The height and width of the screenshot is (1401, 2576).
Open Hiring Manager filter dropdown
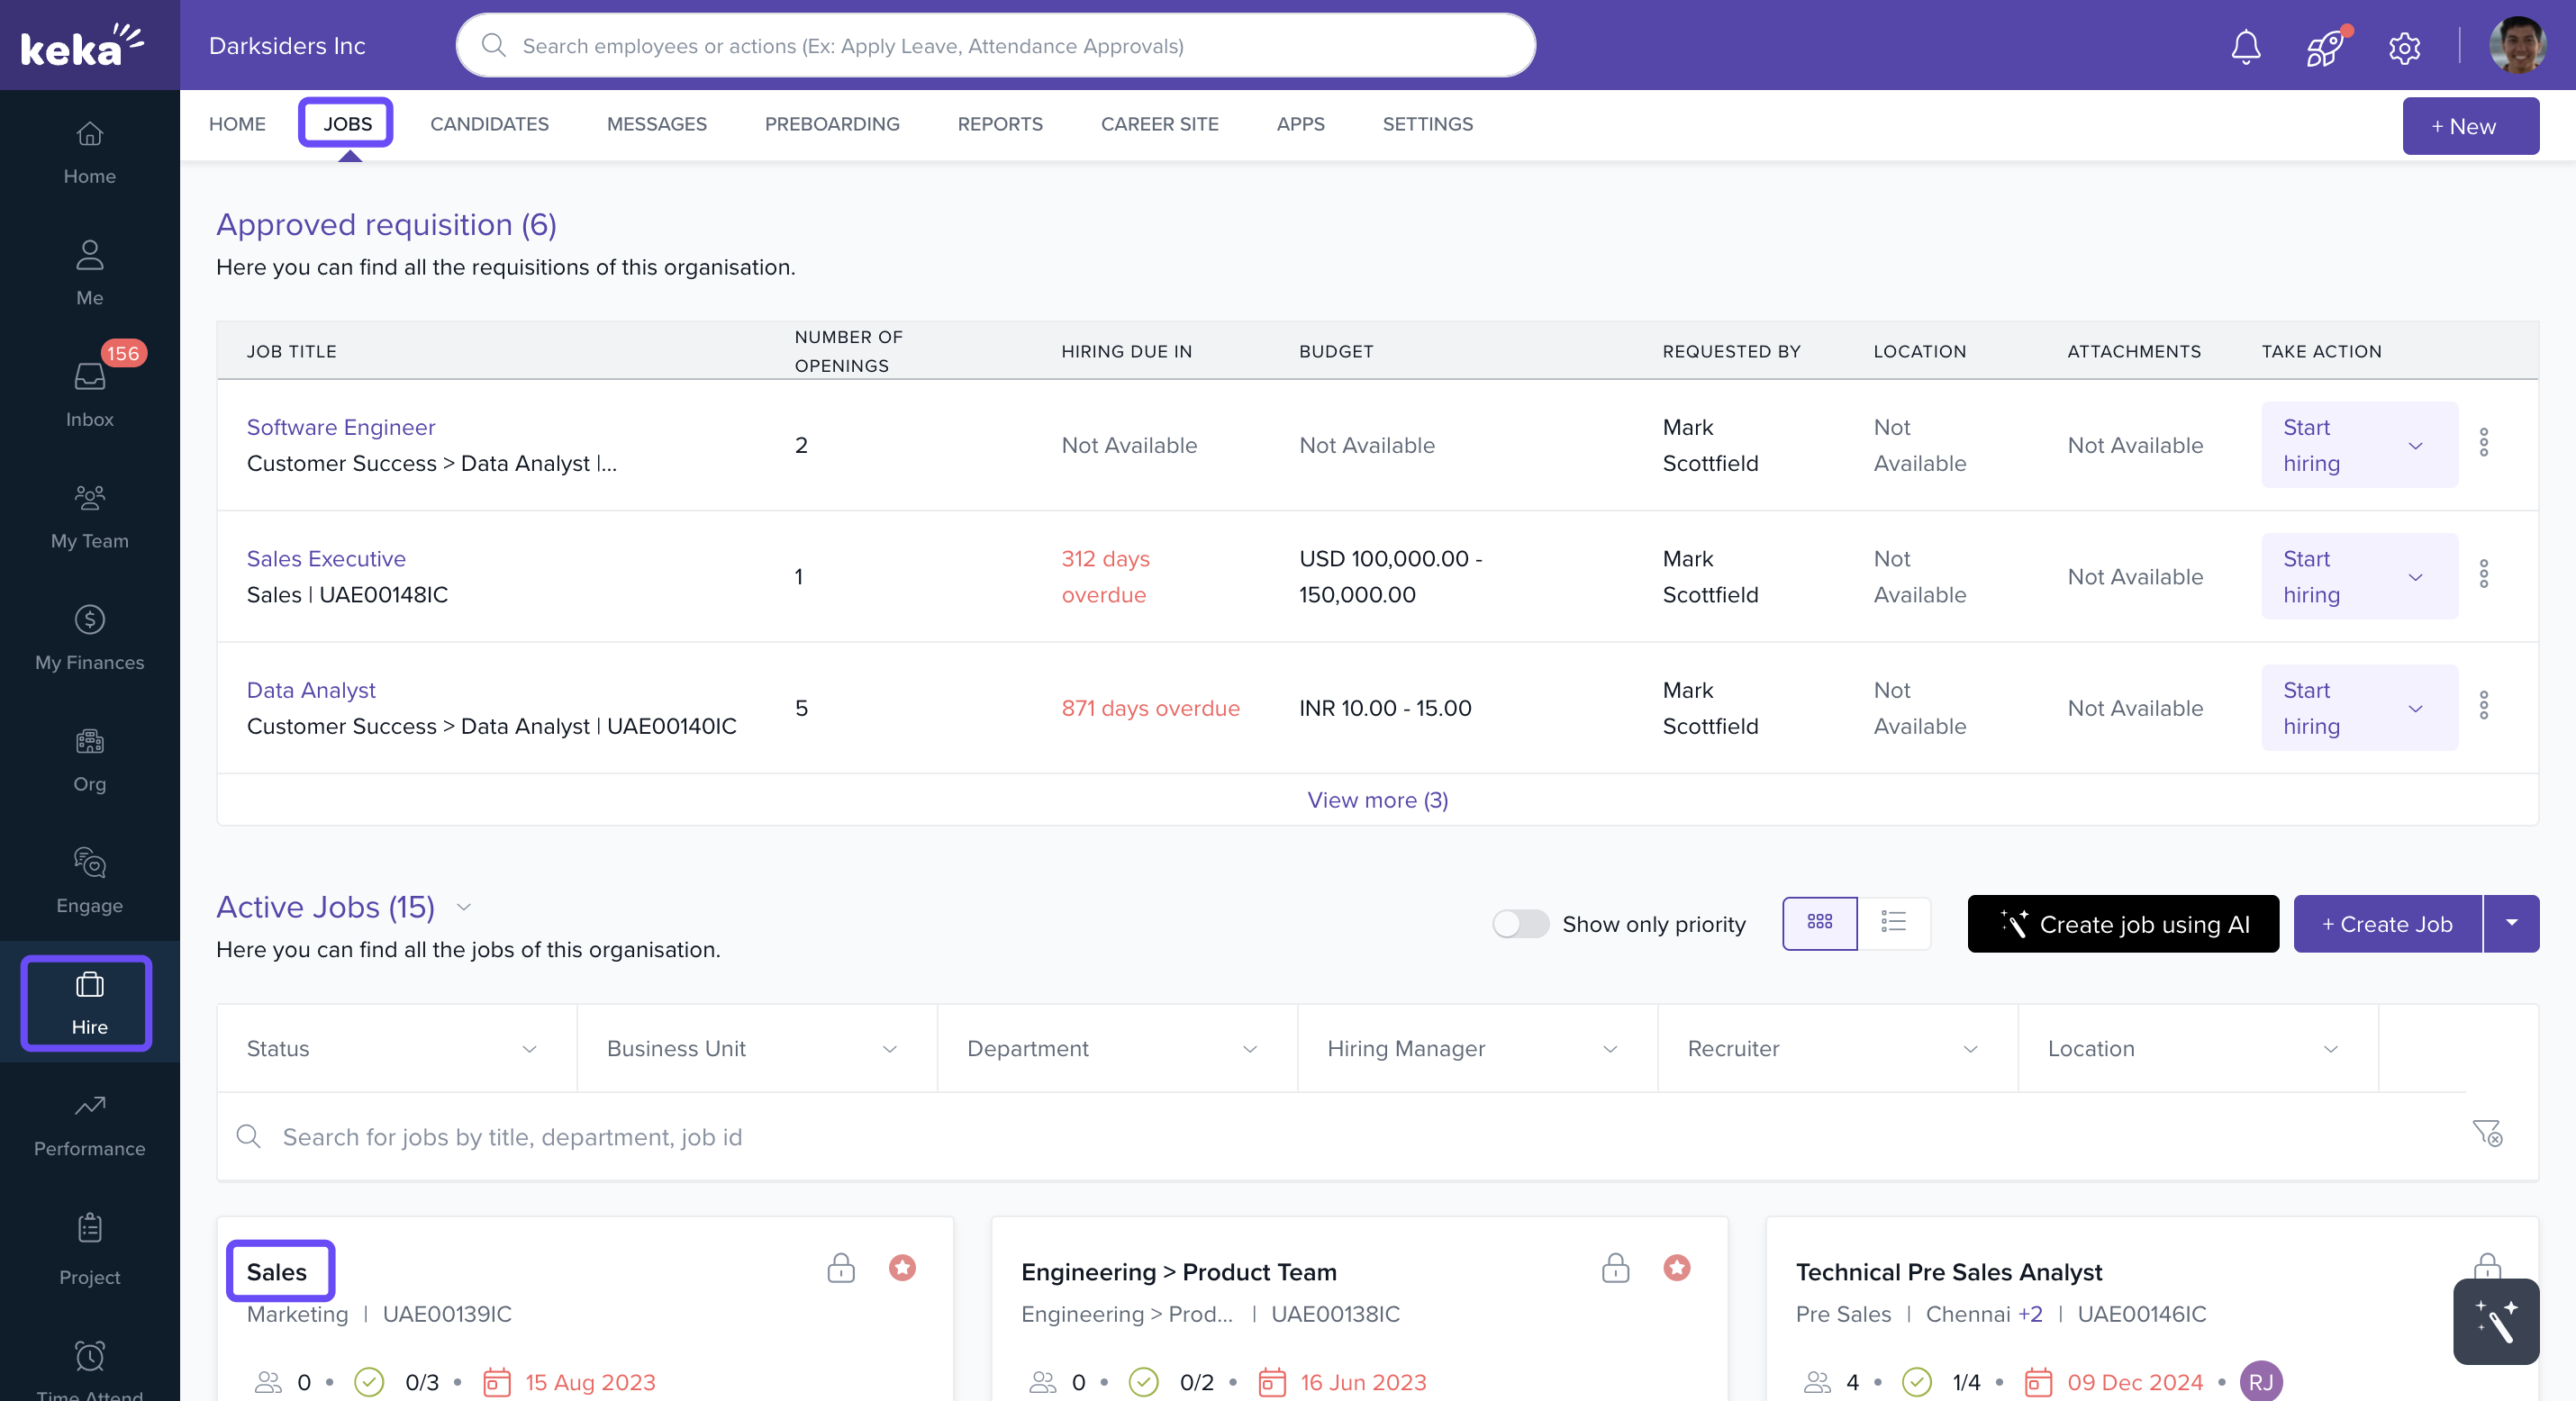[x=1476, y=1048]
